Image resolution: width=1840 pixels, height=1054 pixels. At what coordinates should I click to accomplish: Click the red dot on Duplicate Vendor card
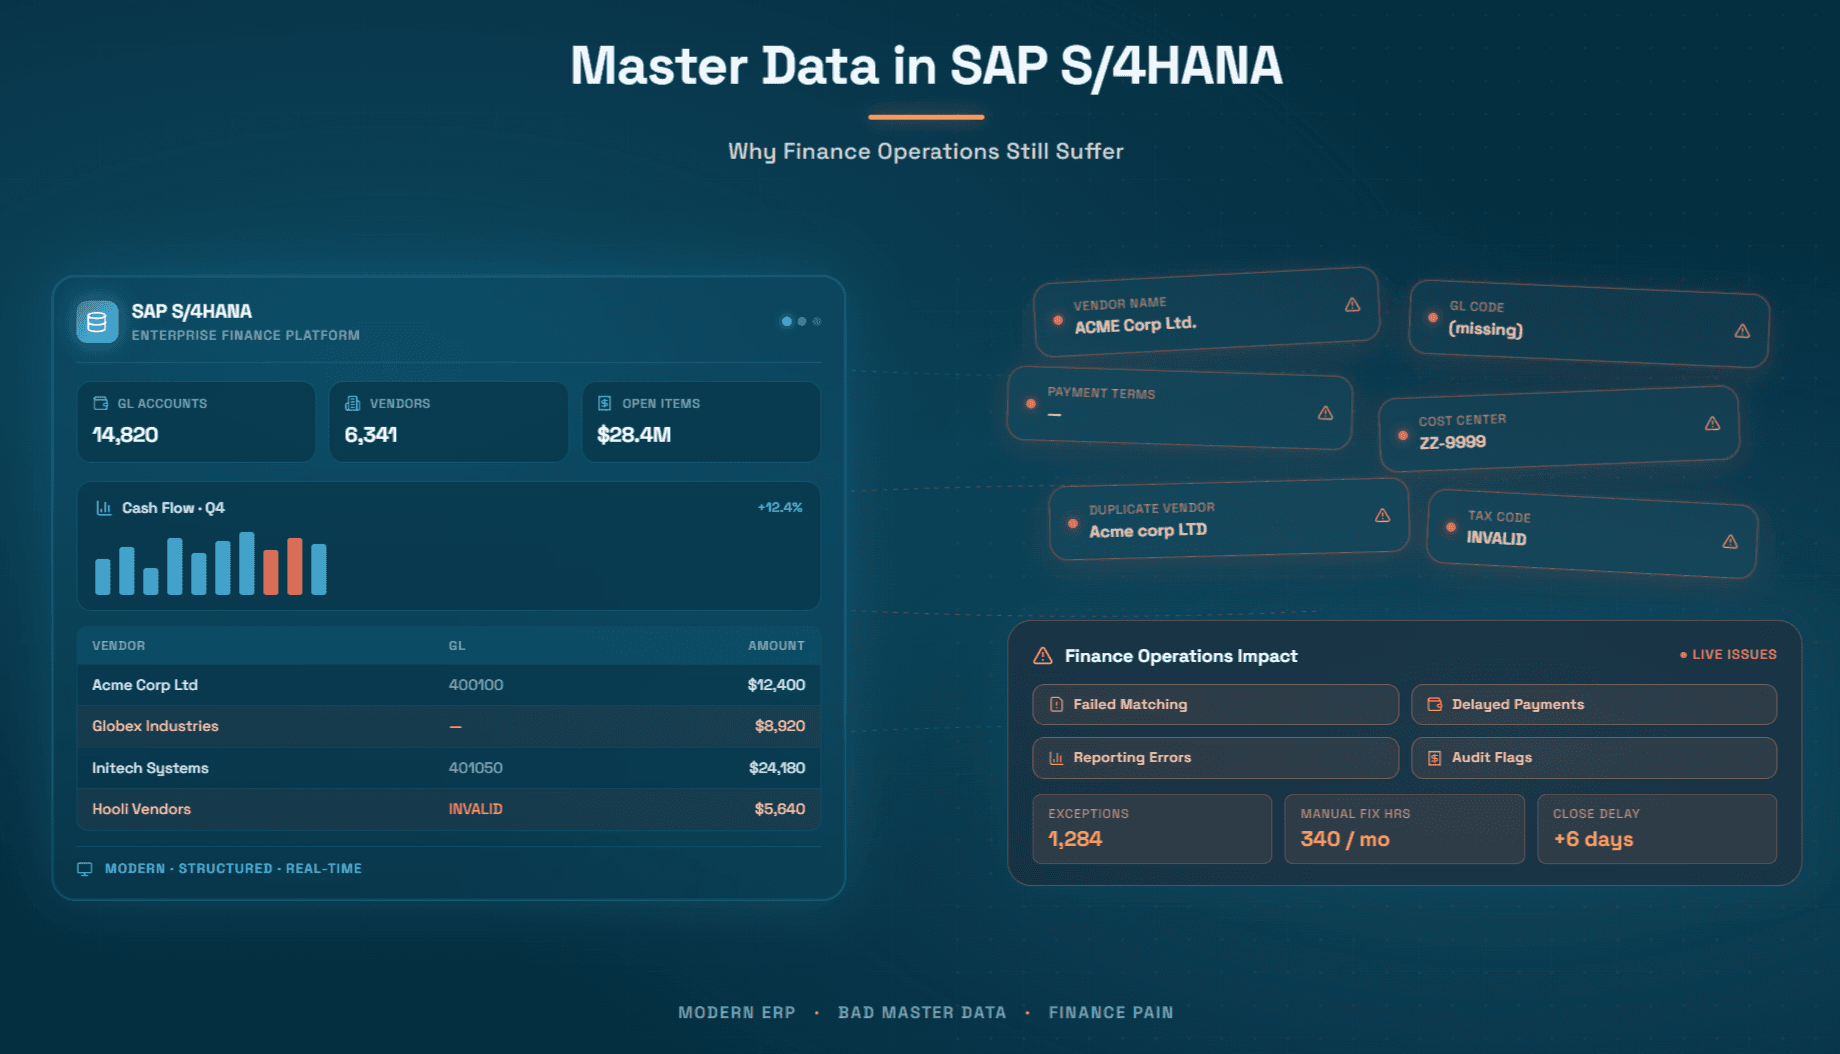point(1072,524)
